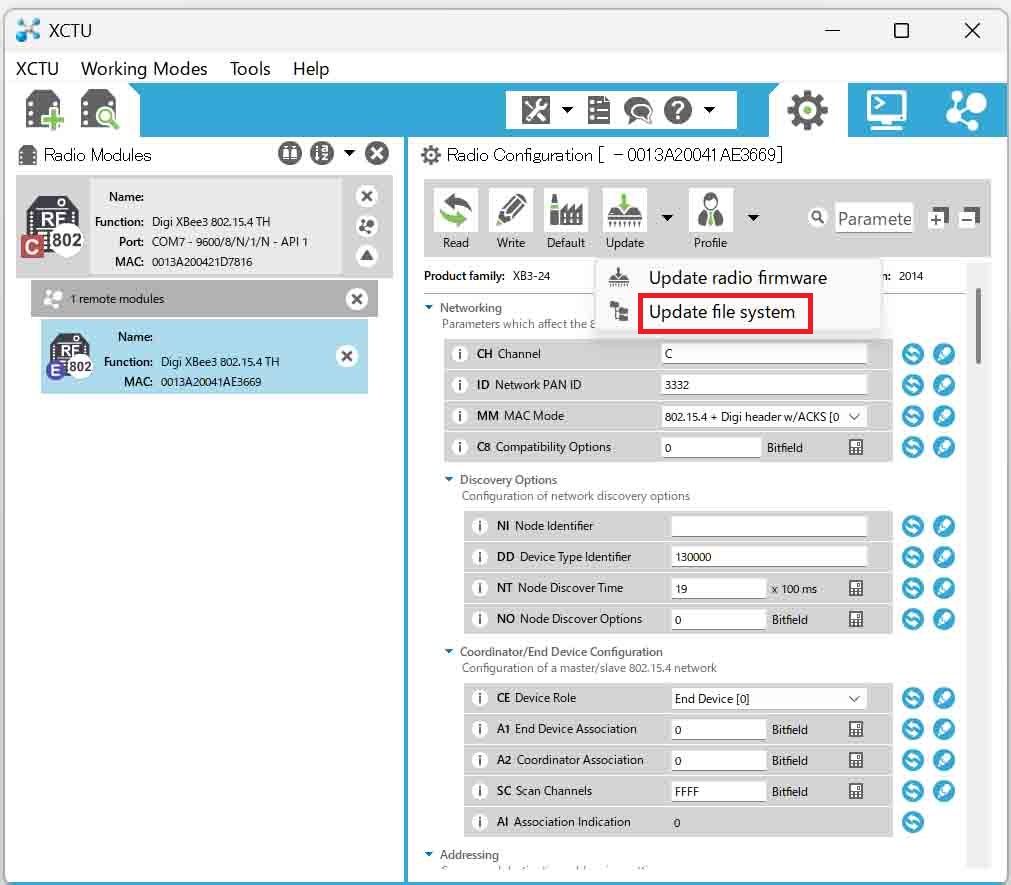
Task: Open the SC Scan Channels bitfield calculator
Action: coord(856,791)
